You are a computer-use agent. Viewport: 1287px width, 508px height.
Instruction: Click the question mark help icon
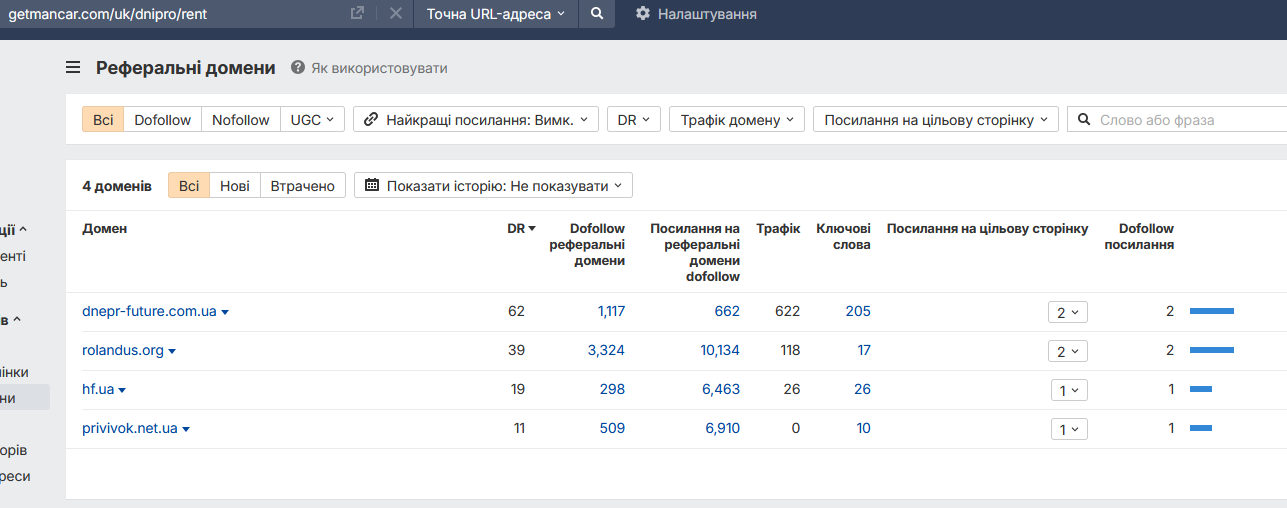point(297,68)
